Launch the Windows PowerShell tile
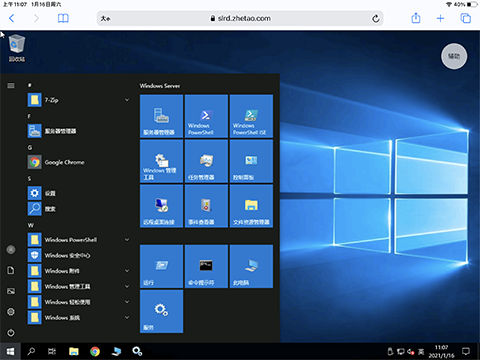The image size is (480, 360). coord(206,116)
